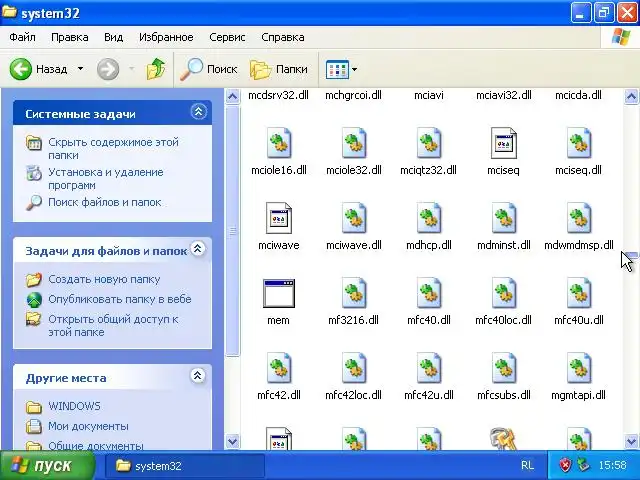Image resolution: width=640 pixels, height=480 pixels.
Task: Click the 15:58 taskbar clock
Action: pyautogui.click(x=612, y=465)
